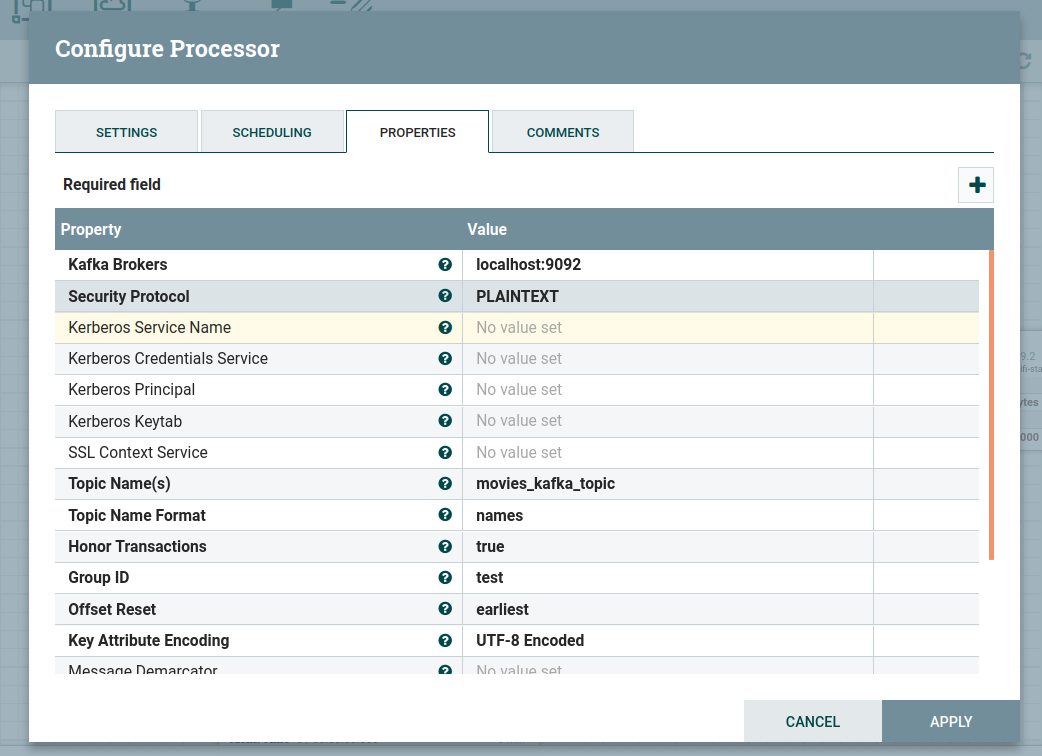This screenshot has width=1042, height=756.
Task: Cancel the processor configuration
Action: (x=812, y=721)
